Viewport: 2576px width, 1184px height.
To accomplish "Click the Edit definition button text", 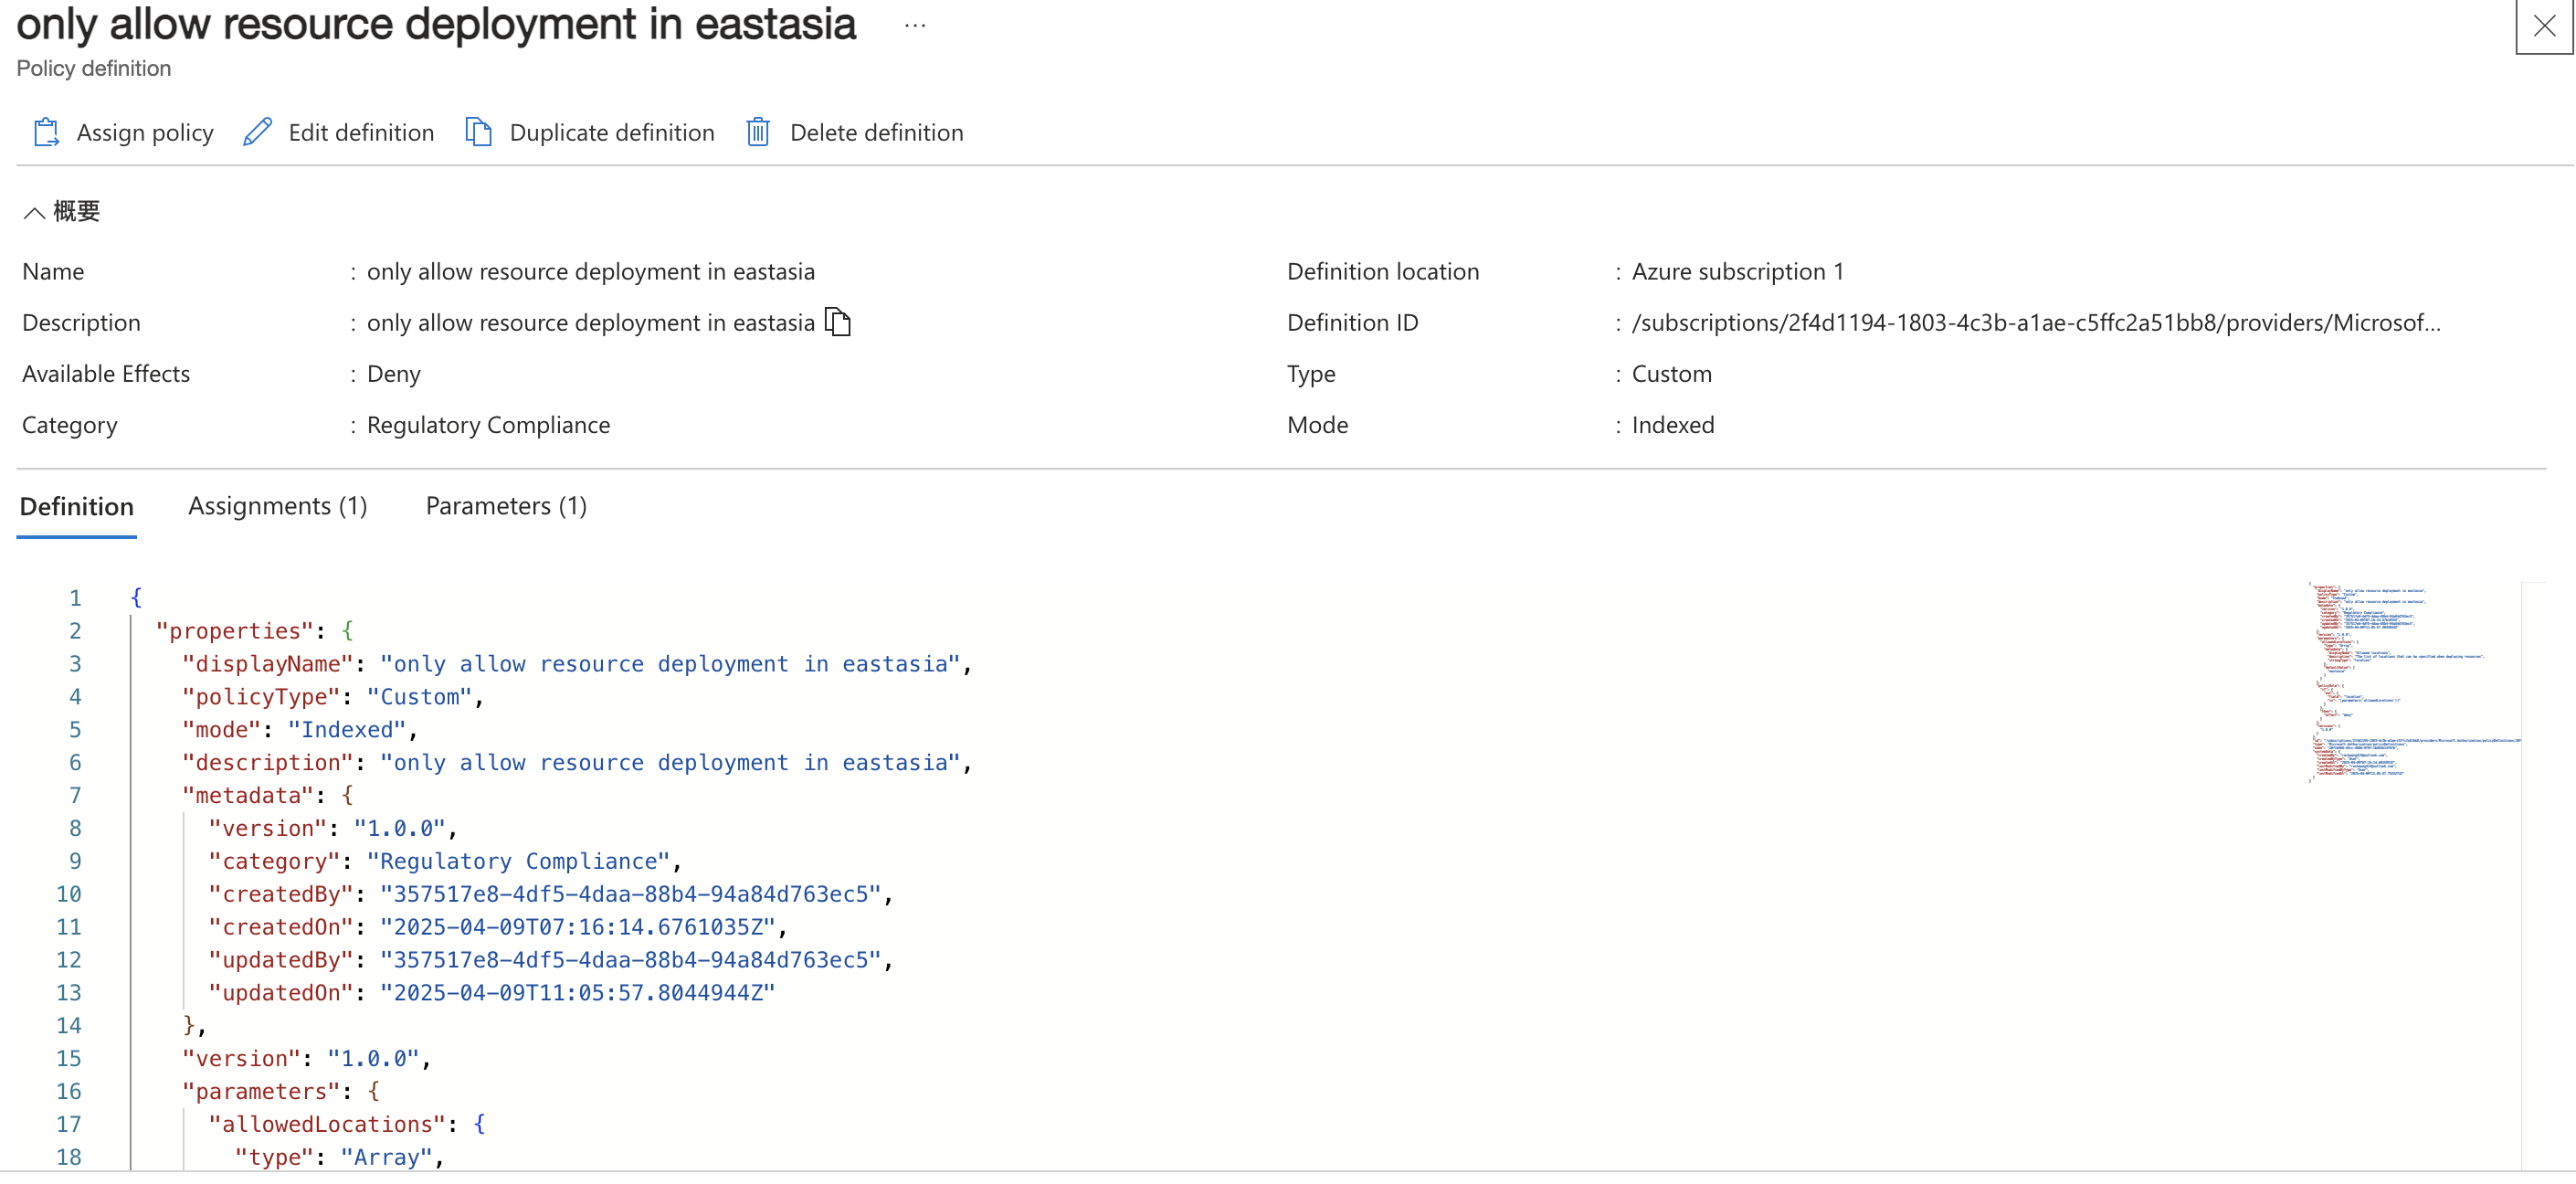I will pyautogui.click(x=361, y=132).
